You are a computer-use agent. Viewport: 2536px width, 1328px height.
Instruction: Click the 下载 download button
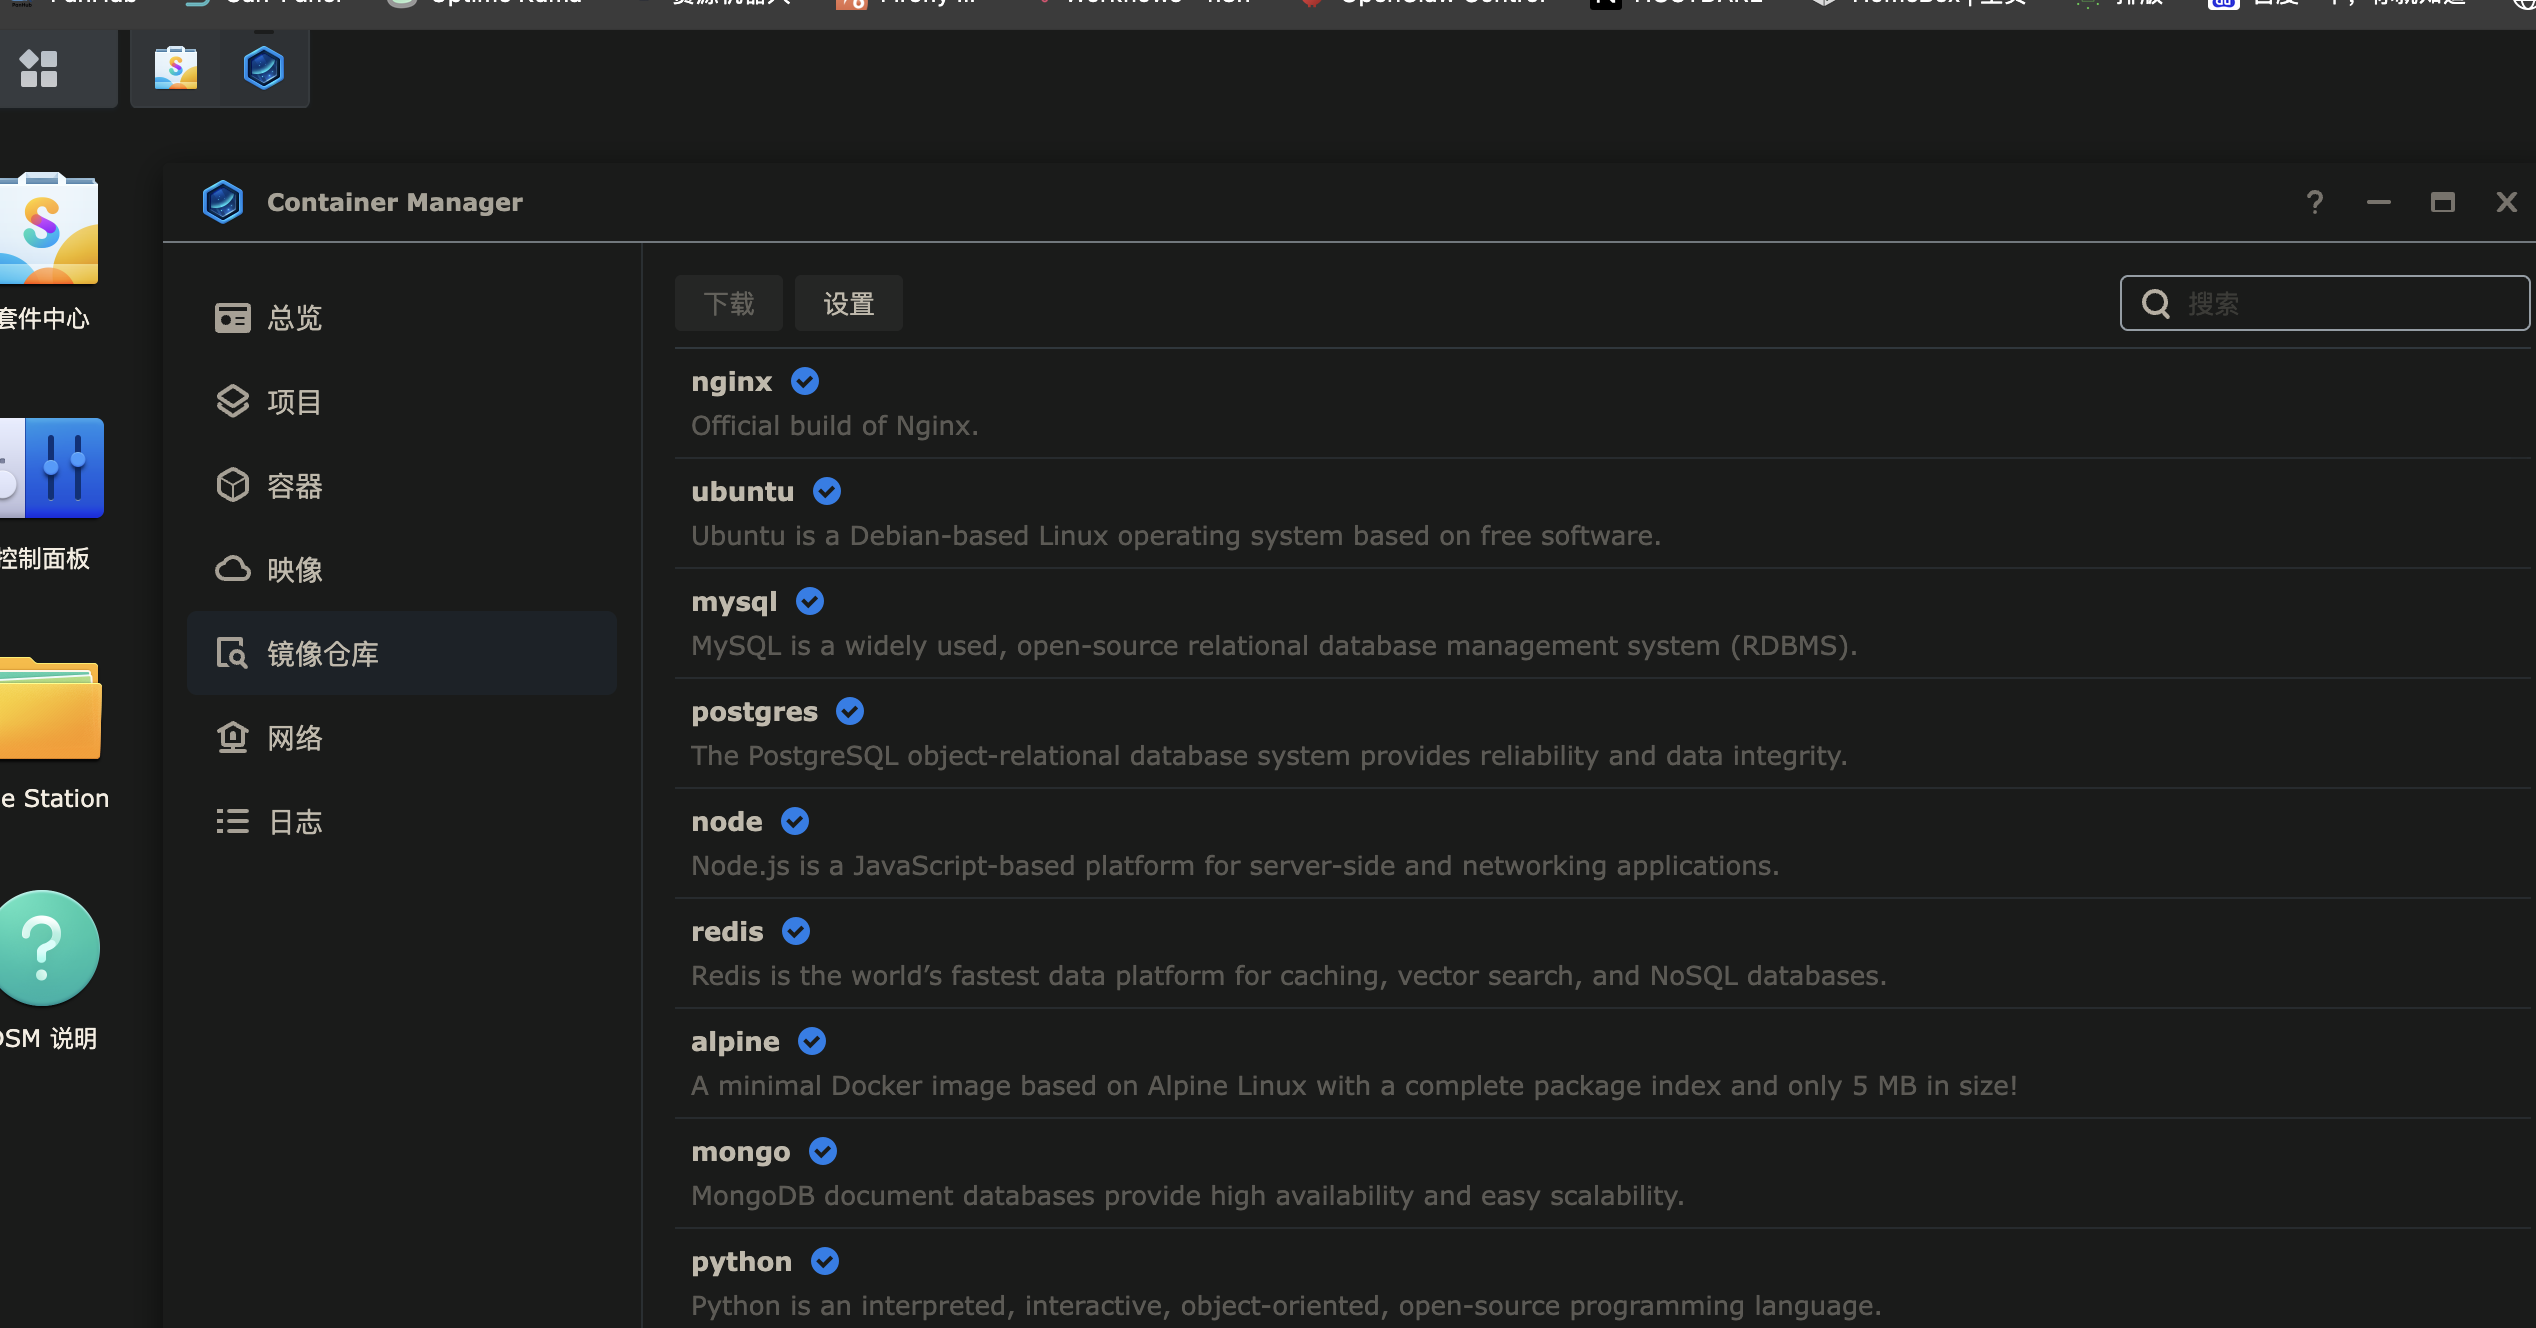728,303
